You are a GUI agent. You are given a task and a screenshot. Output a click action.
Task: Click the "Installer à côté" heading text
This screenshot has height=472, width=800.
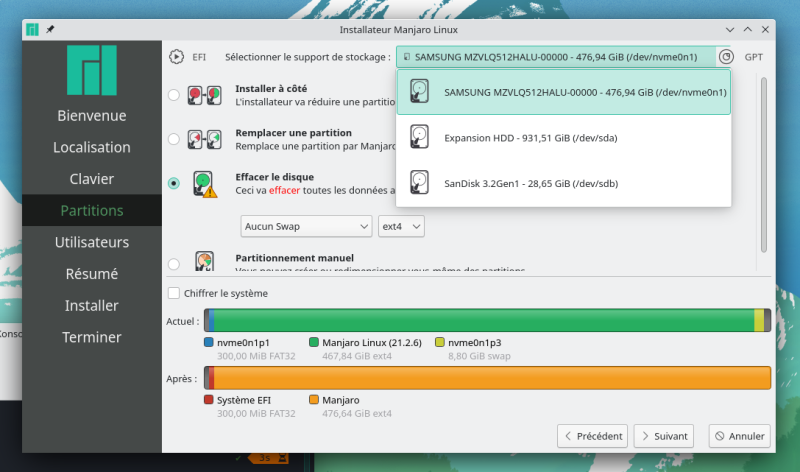tap(271, 88)
